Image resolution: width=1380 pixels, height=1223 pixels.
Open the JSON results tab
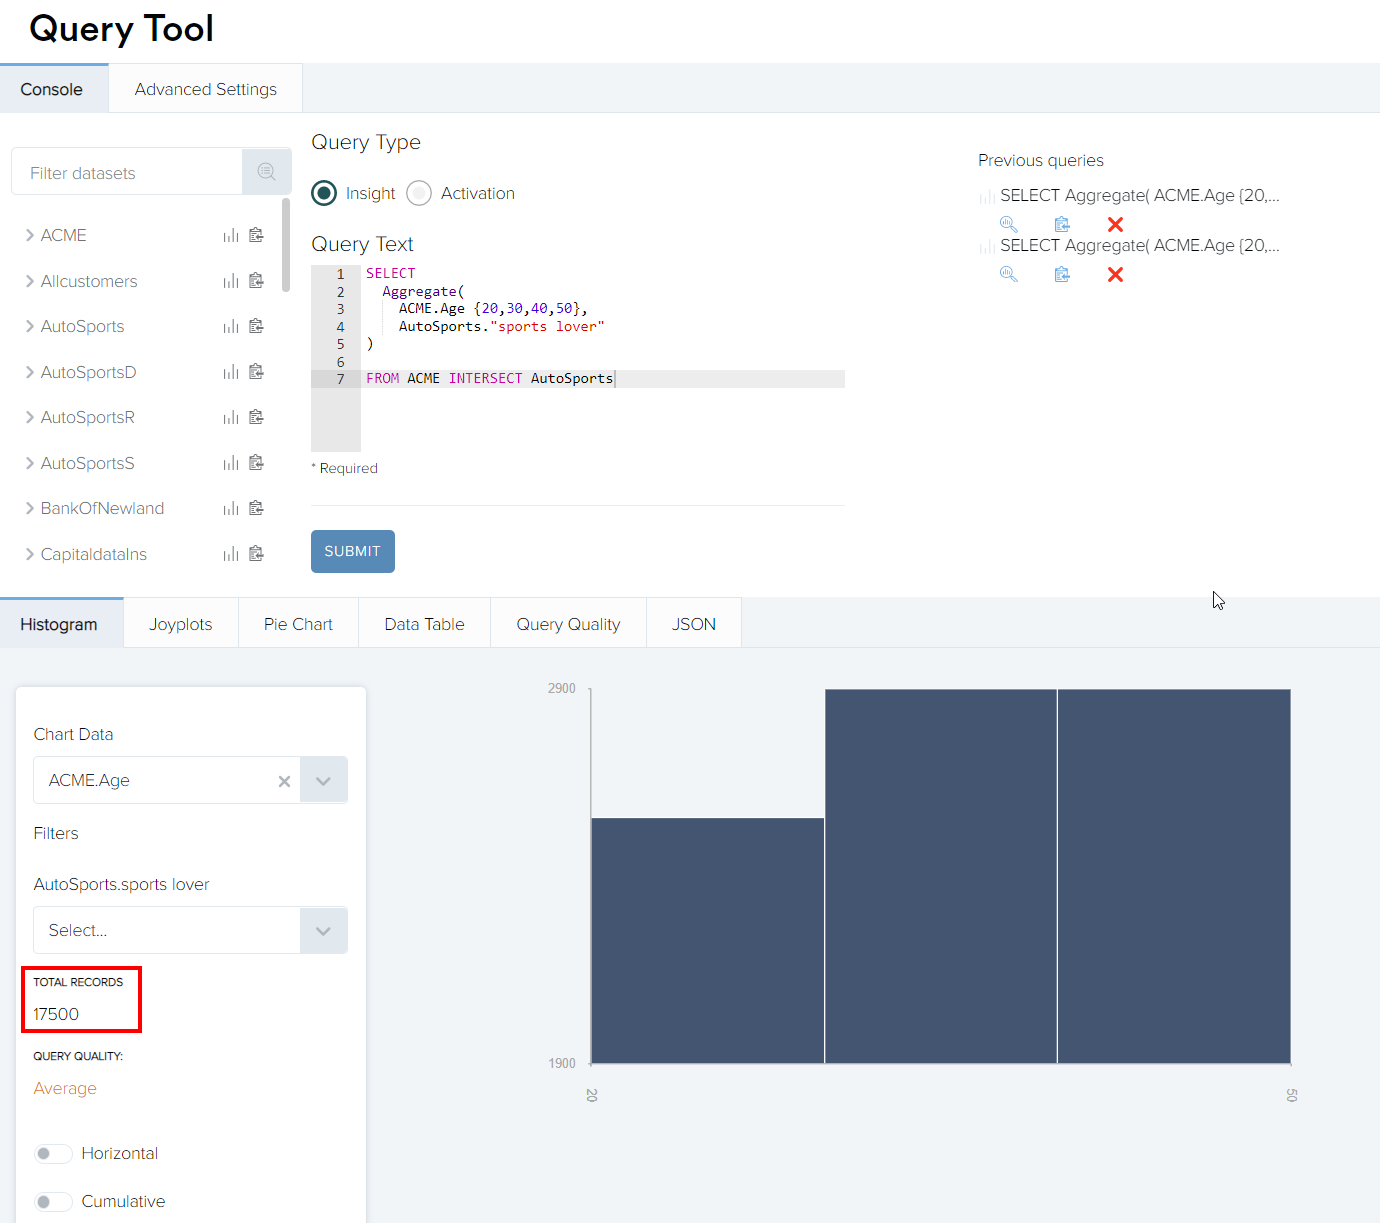(x=694, y=624)
